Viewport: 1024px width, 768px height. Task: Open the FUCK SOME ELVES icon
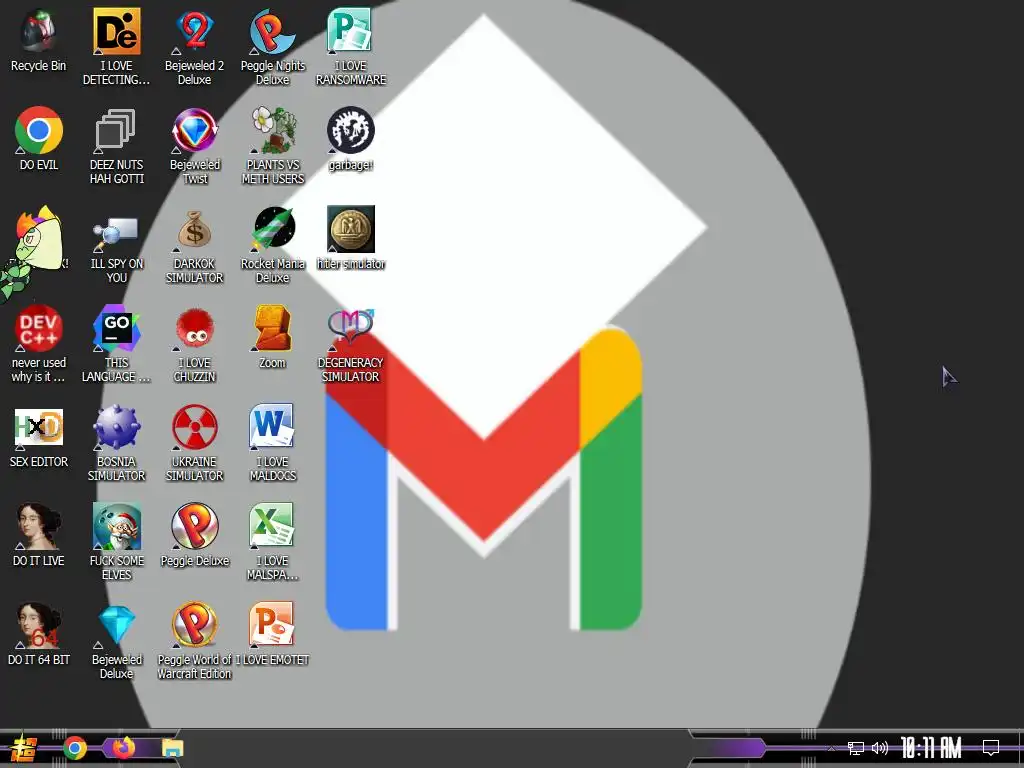[x=116, y=526]
